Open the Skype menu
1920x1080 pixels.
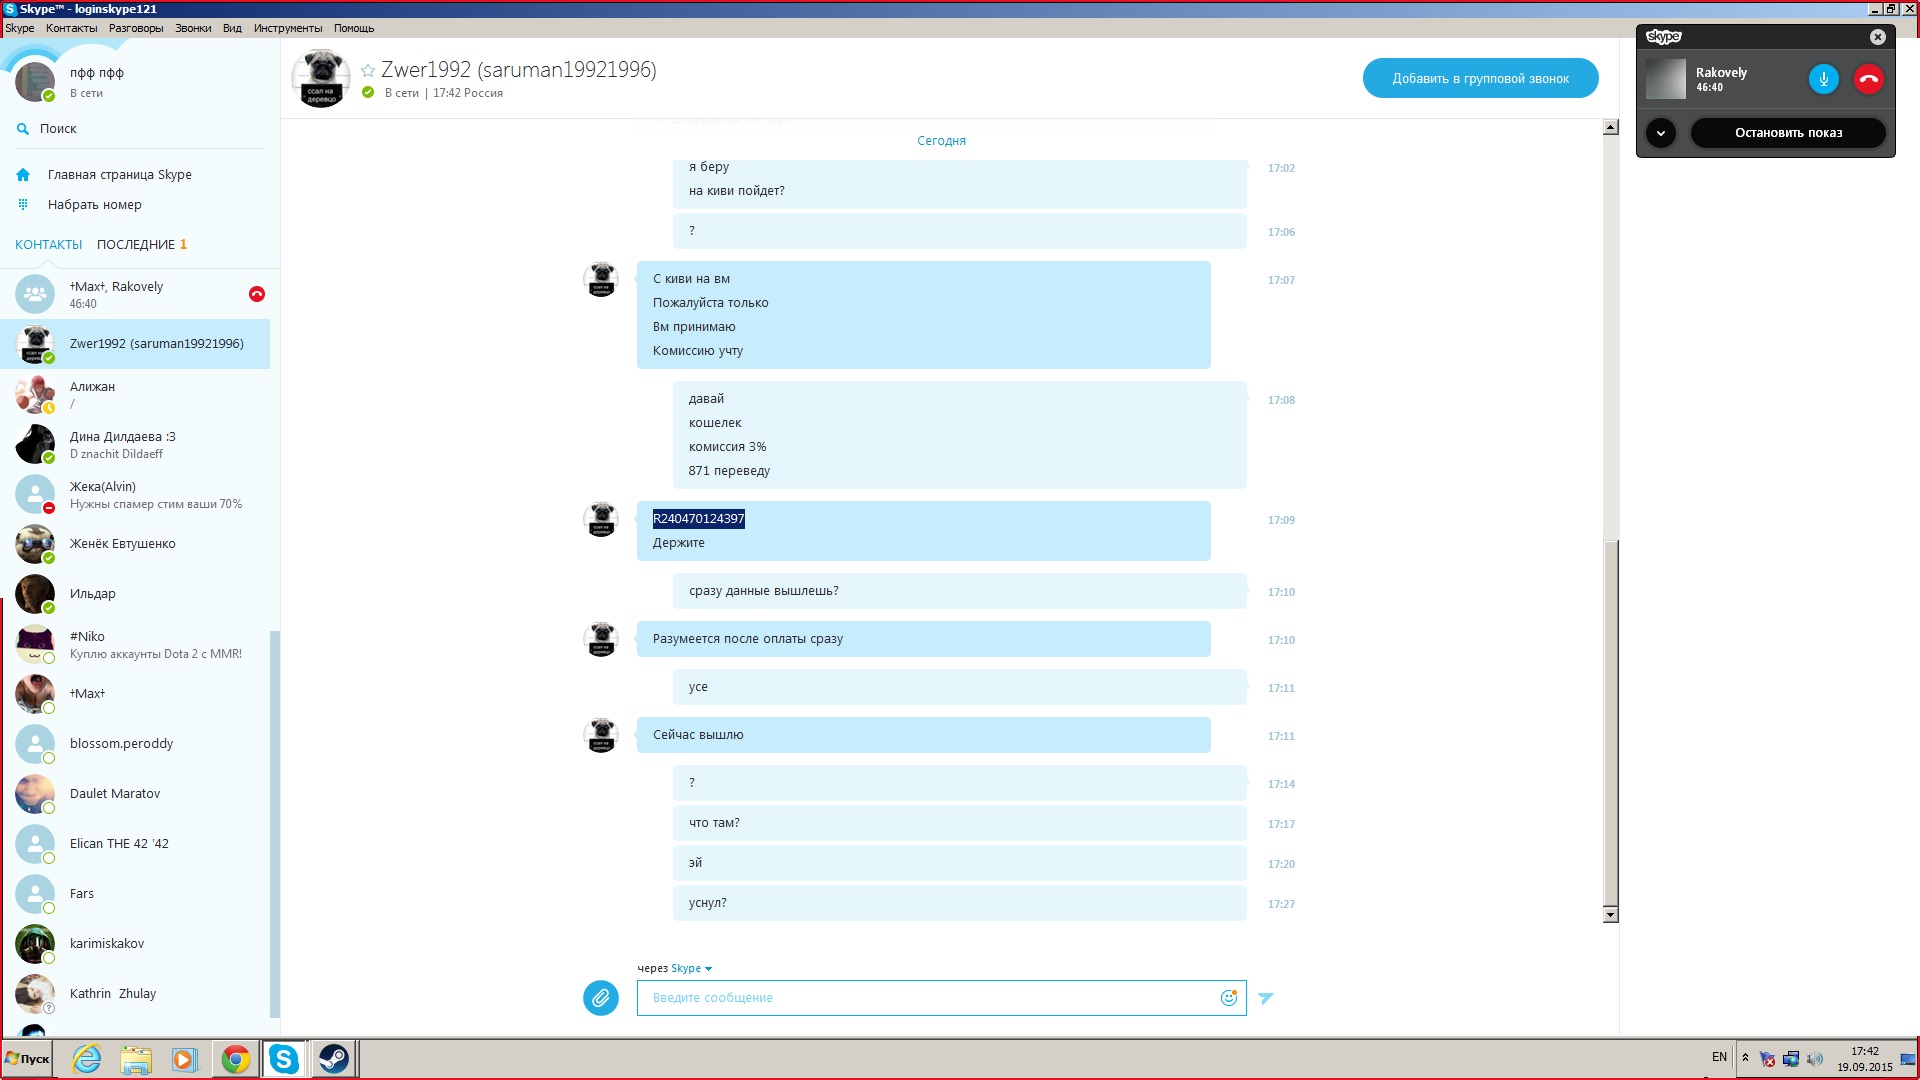click(x=19, y=28)
